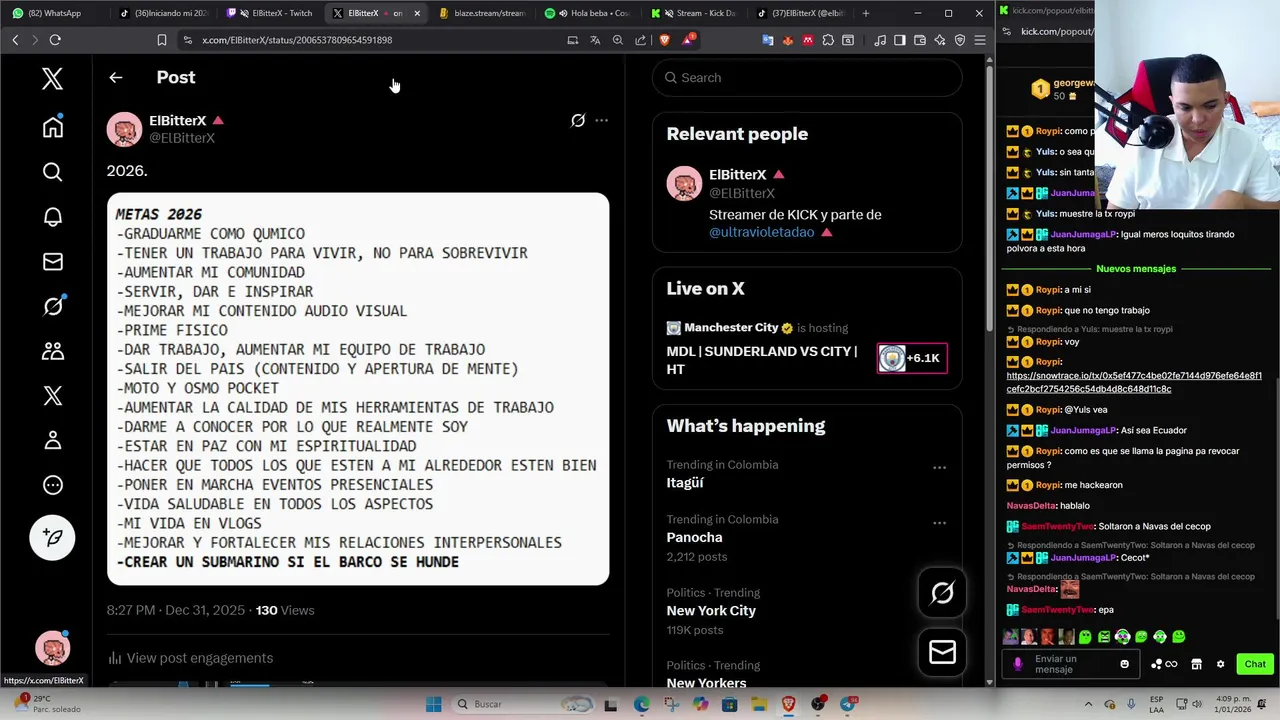Click Grok explain icon on the post

pyautogui.click(x=578, y=120)
